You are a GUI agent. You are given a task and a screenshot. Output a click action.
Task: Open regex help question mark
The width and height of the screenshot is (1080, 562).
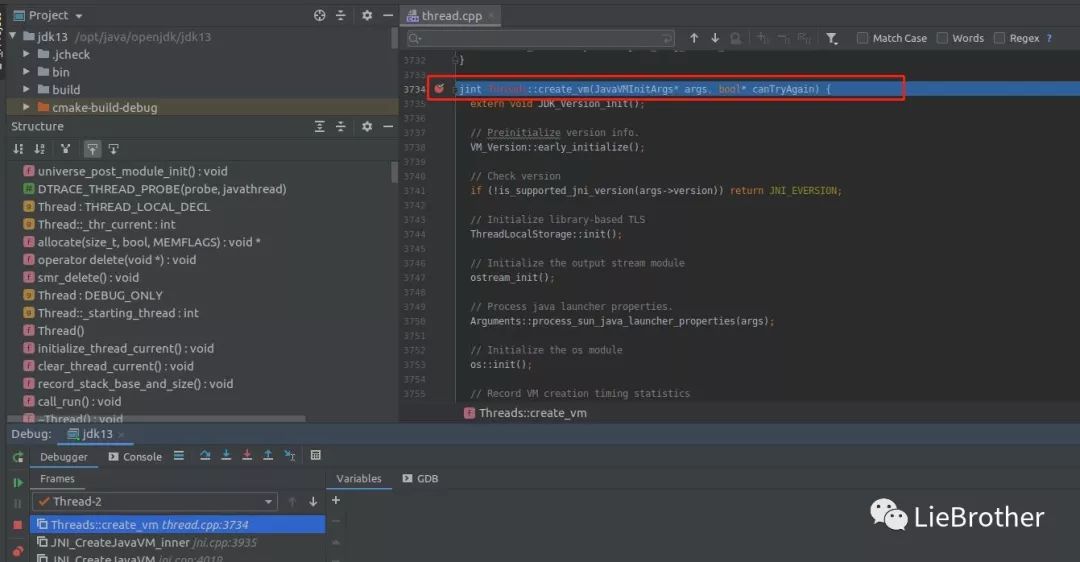[1049, 38]
